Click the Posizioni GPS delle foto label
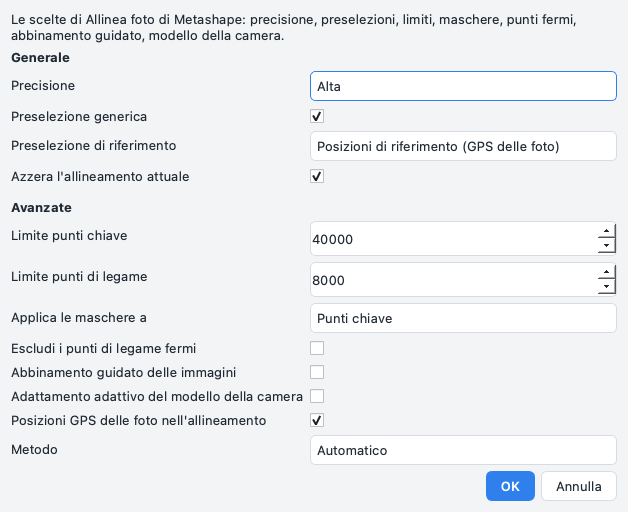This screenshot has width=628, height=512. click(139, 421)
